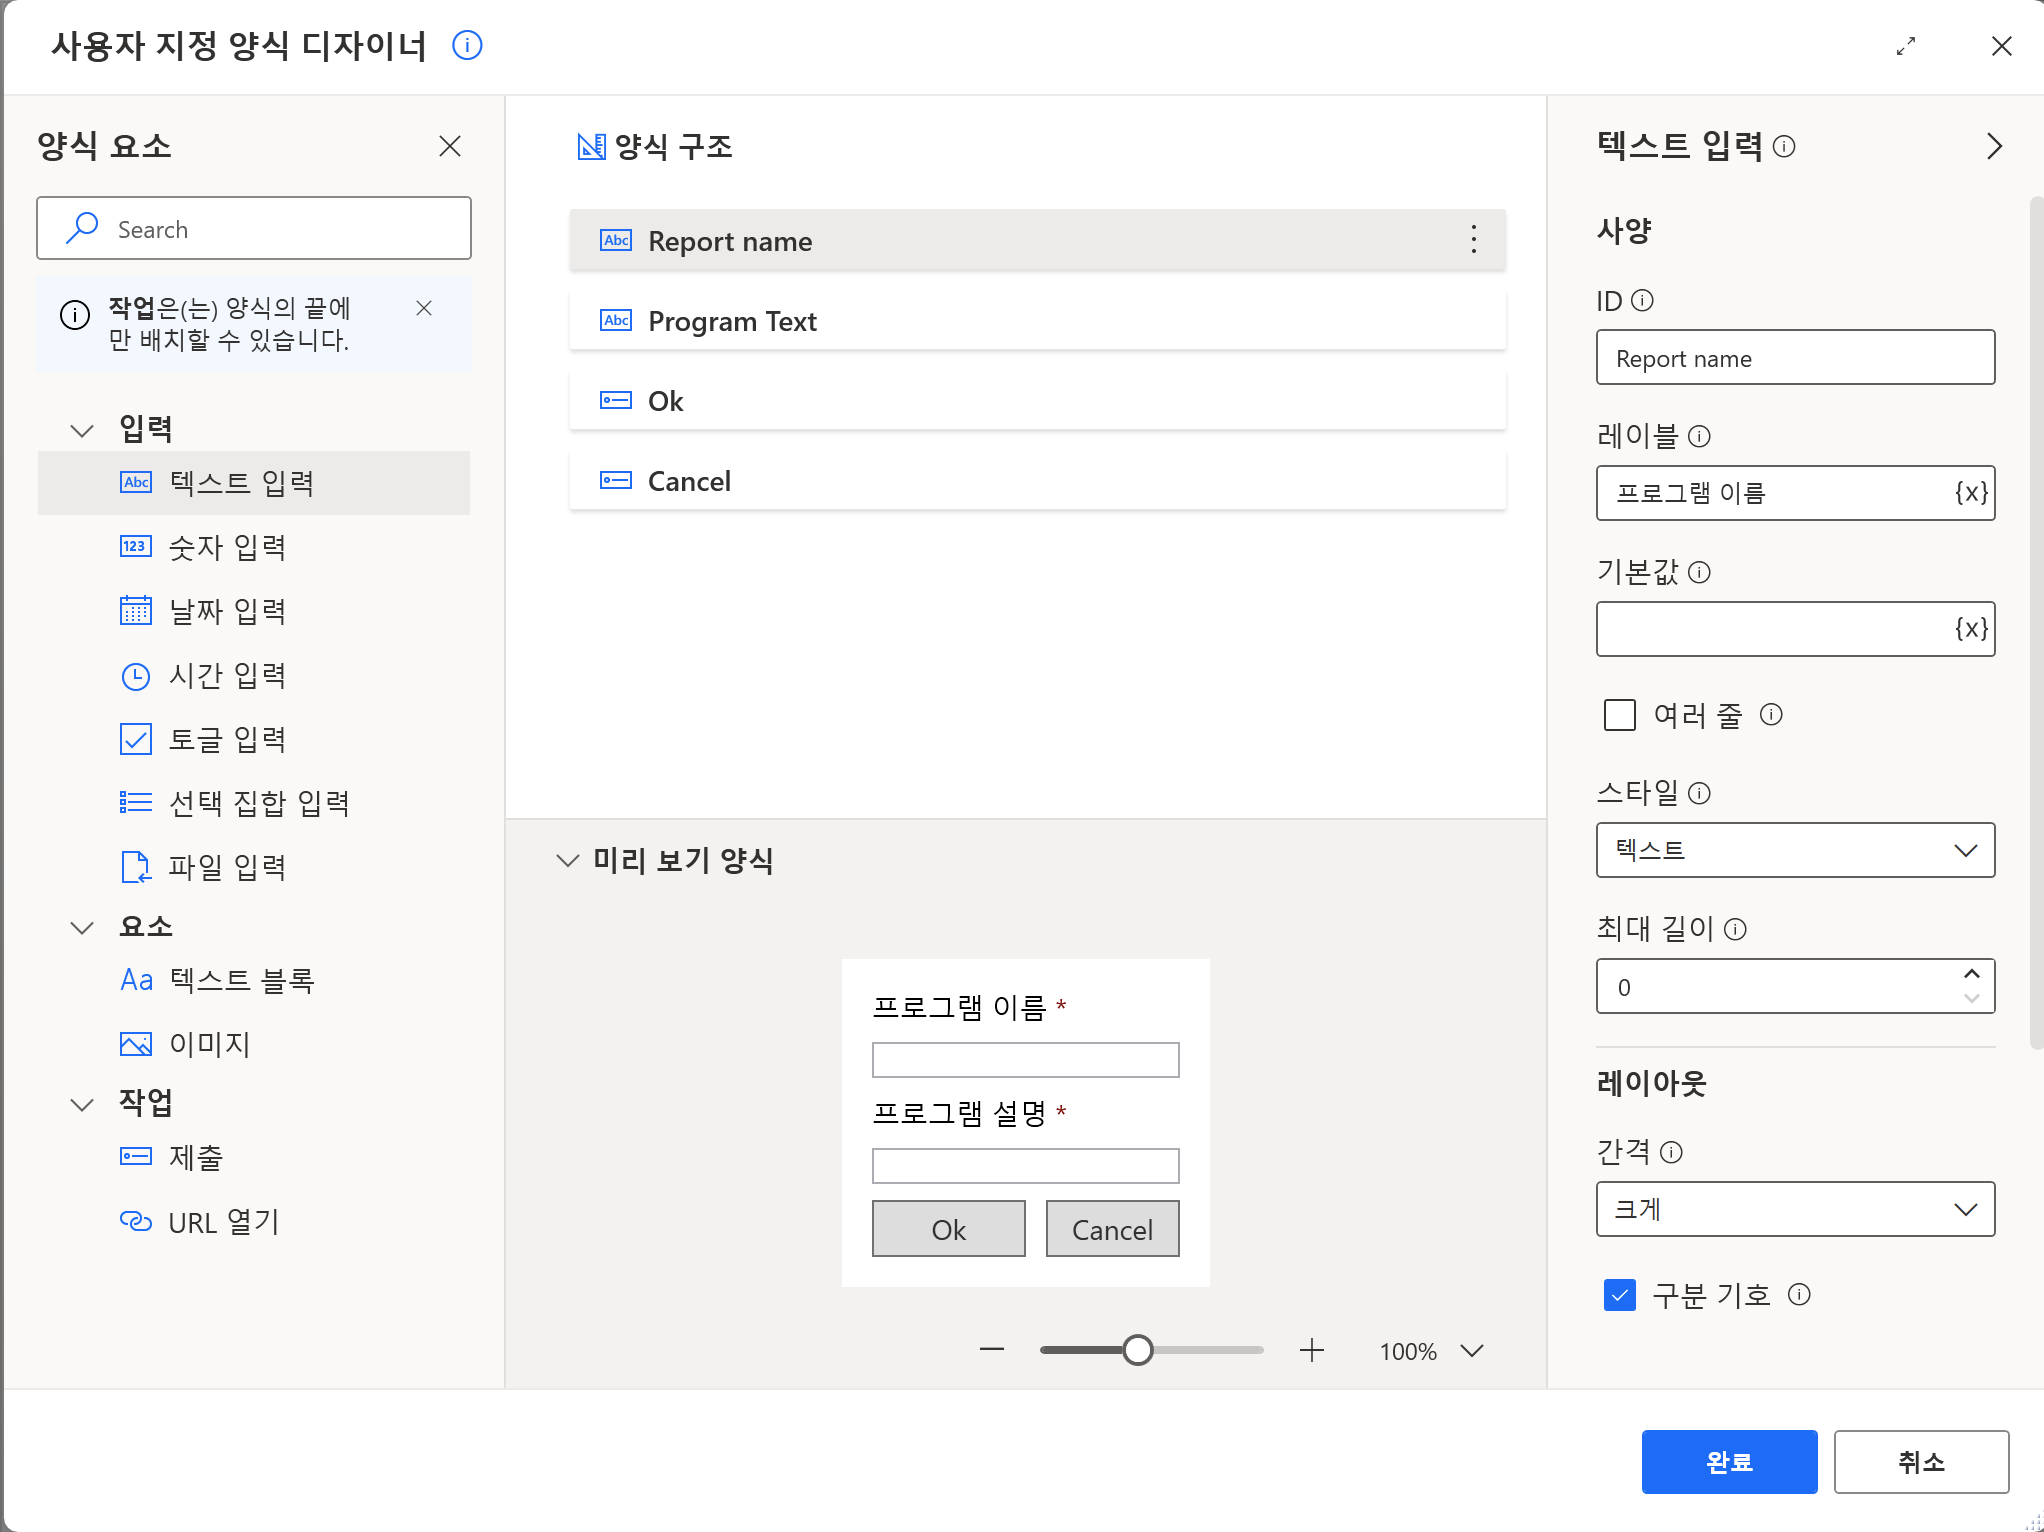Click the zoom-in plus icon in preview

point(1311,1351)
